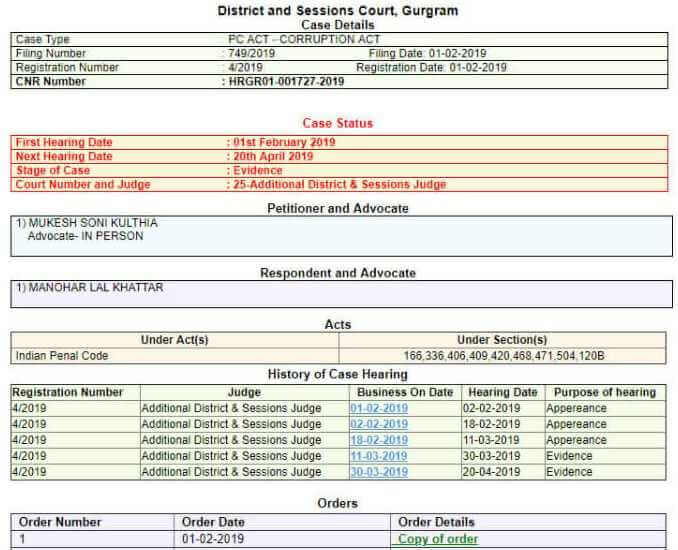Click the Registration Date 01-02-2019 text
Image resolution: width=678 pixels, height=550 pixels.
tap(431, 67)
